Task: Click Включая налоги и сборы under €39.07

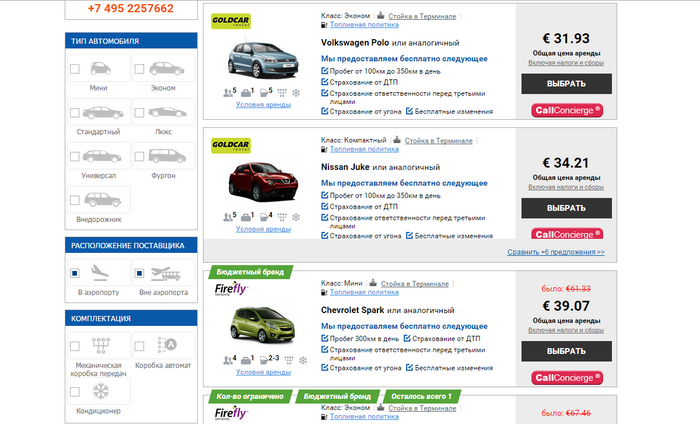Action: 566,330
